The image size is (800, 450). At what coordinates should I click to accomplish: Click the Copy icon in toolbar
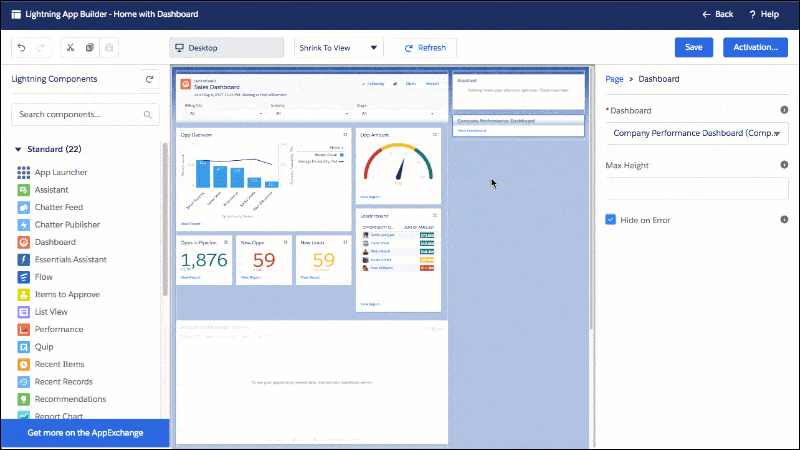coord(89,47)
